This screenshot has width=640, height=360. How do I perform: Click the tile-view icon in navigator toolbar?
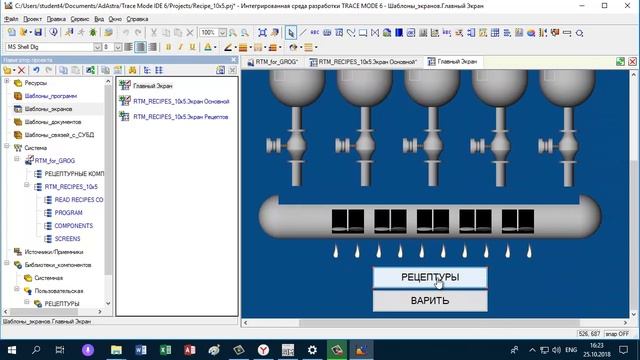tap(159, 70)
